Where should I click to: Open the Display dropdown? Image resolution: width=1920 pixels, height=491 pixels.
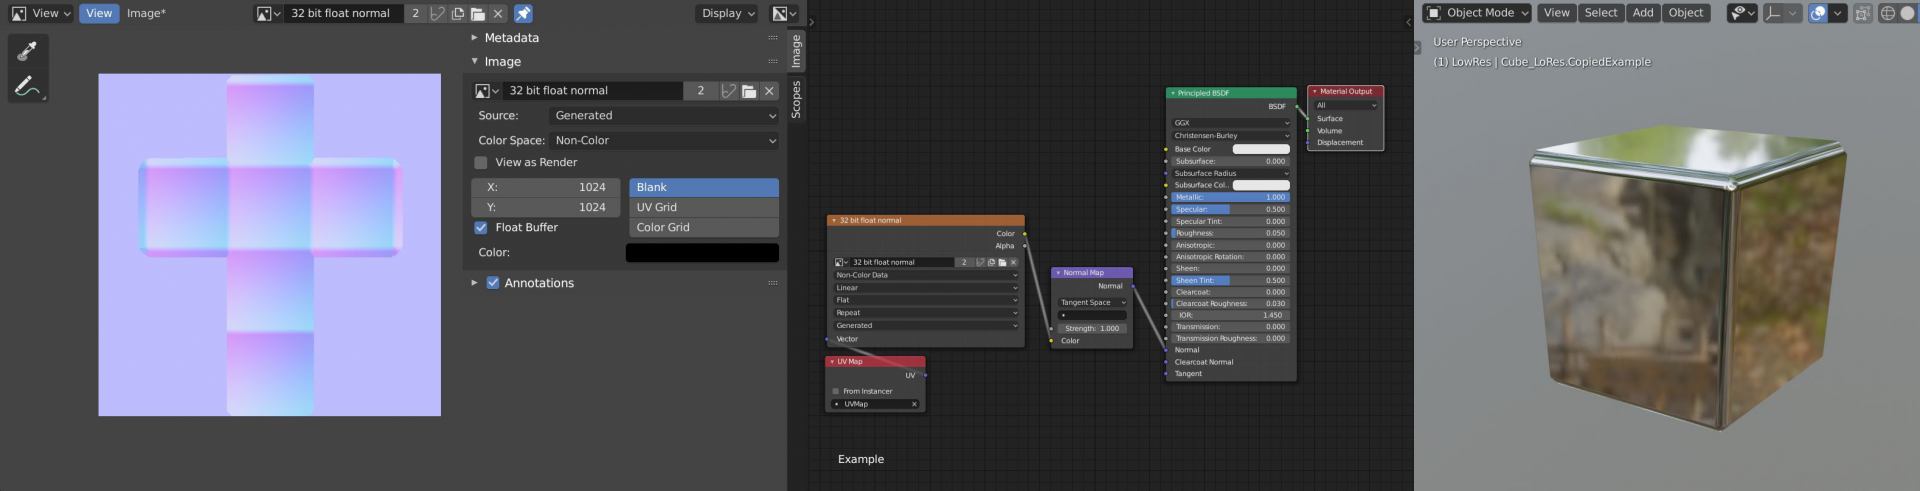(728, 13)
